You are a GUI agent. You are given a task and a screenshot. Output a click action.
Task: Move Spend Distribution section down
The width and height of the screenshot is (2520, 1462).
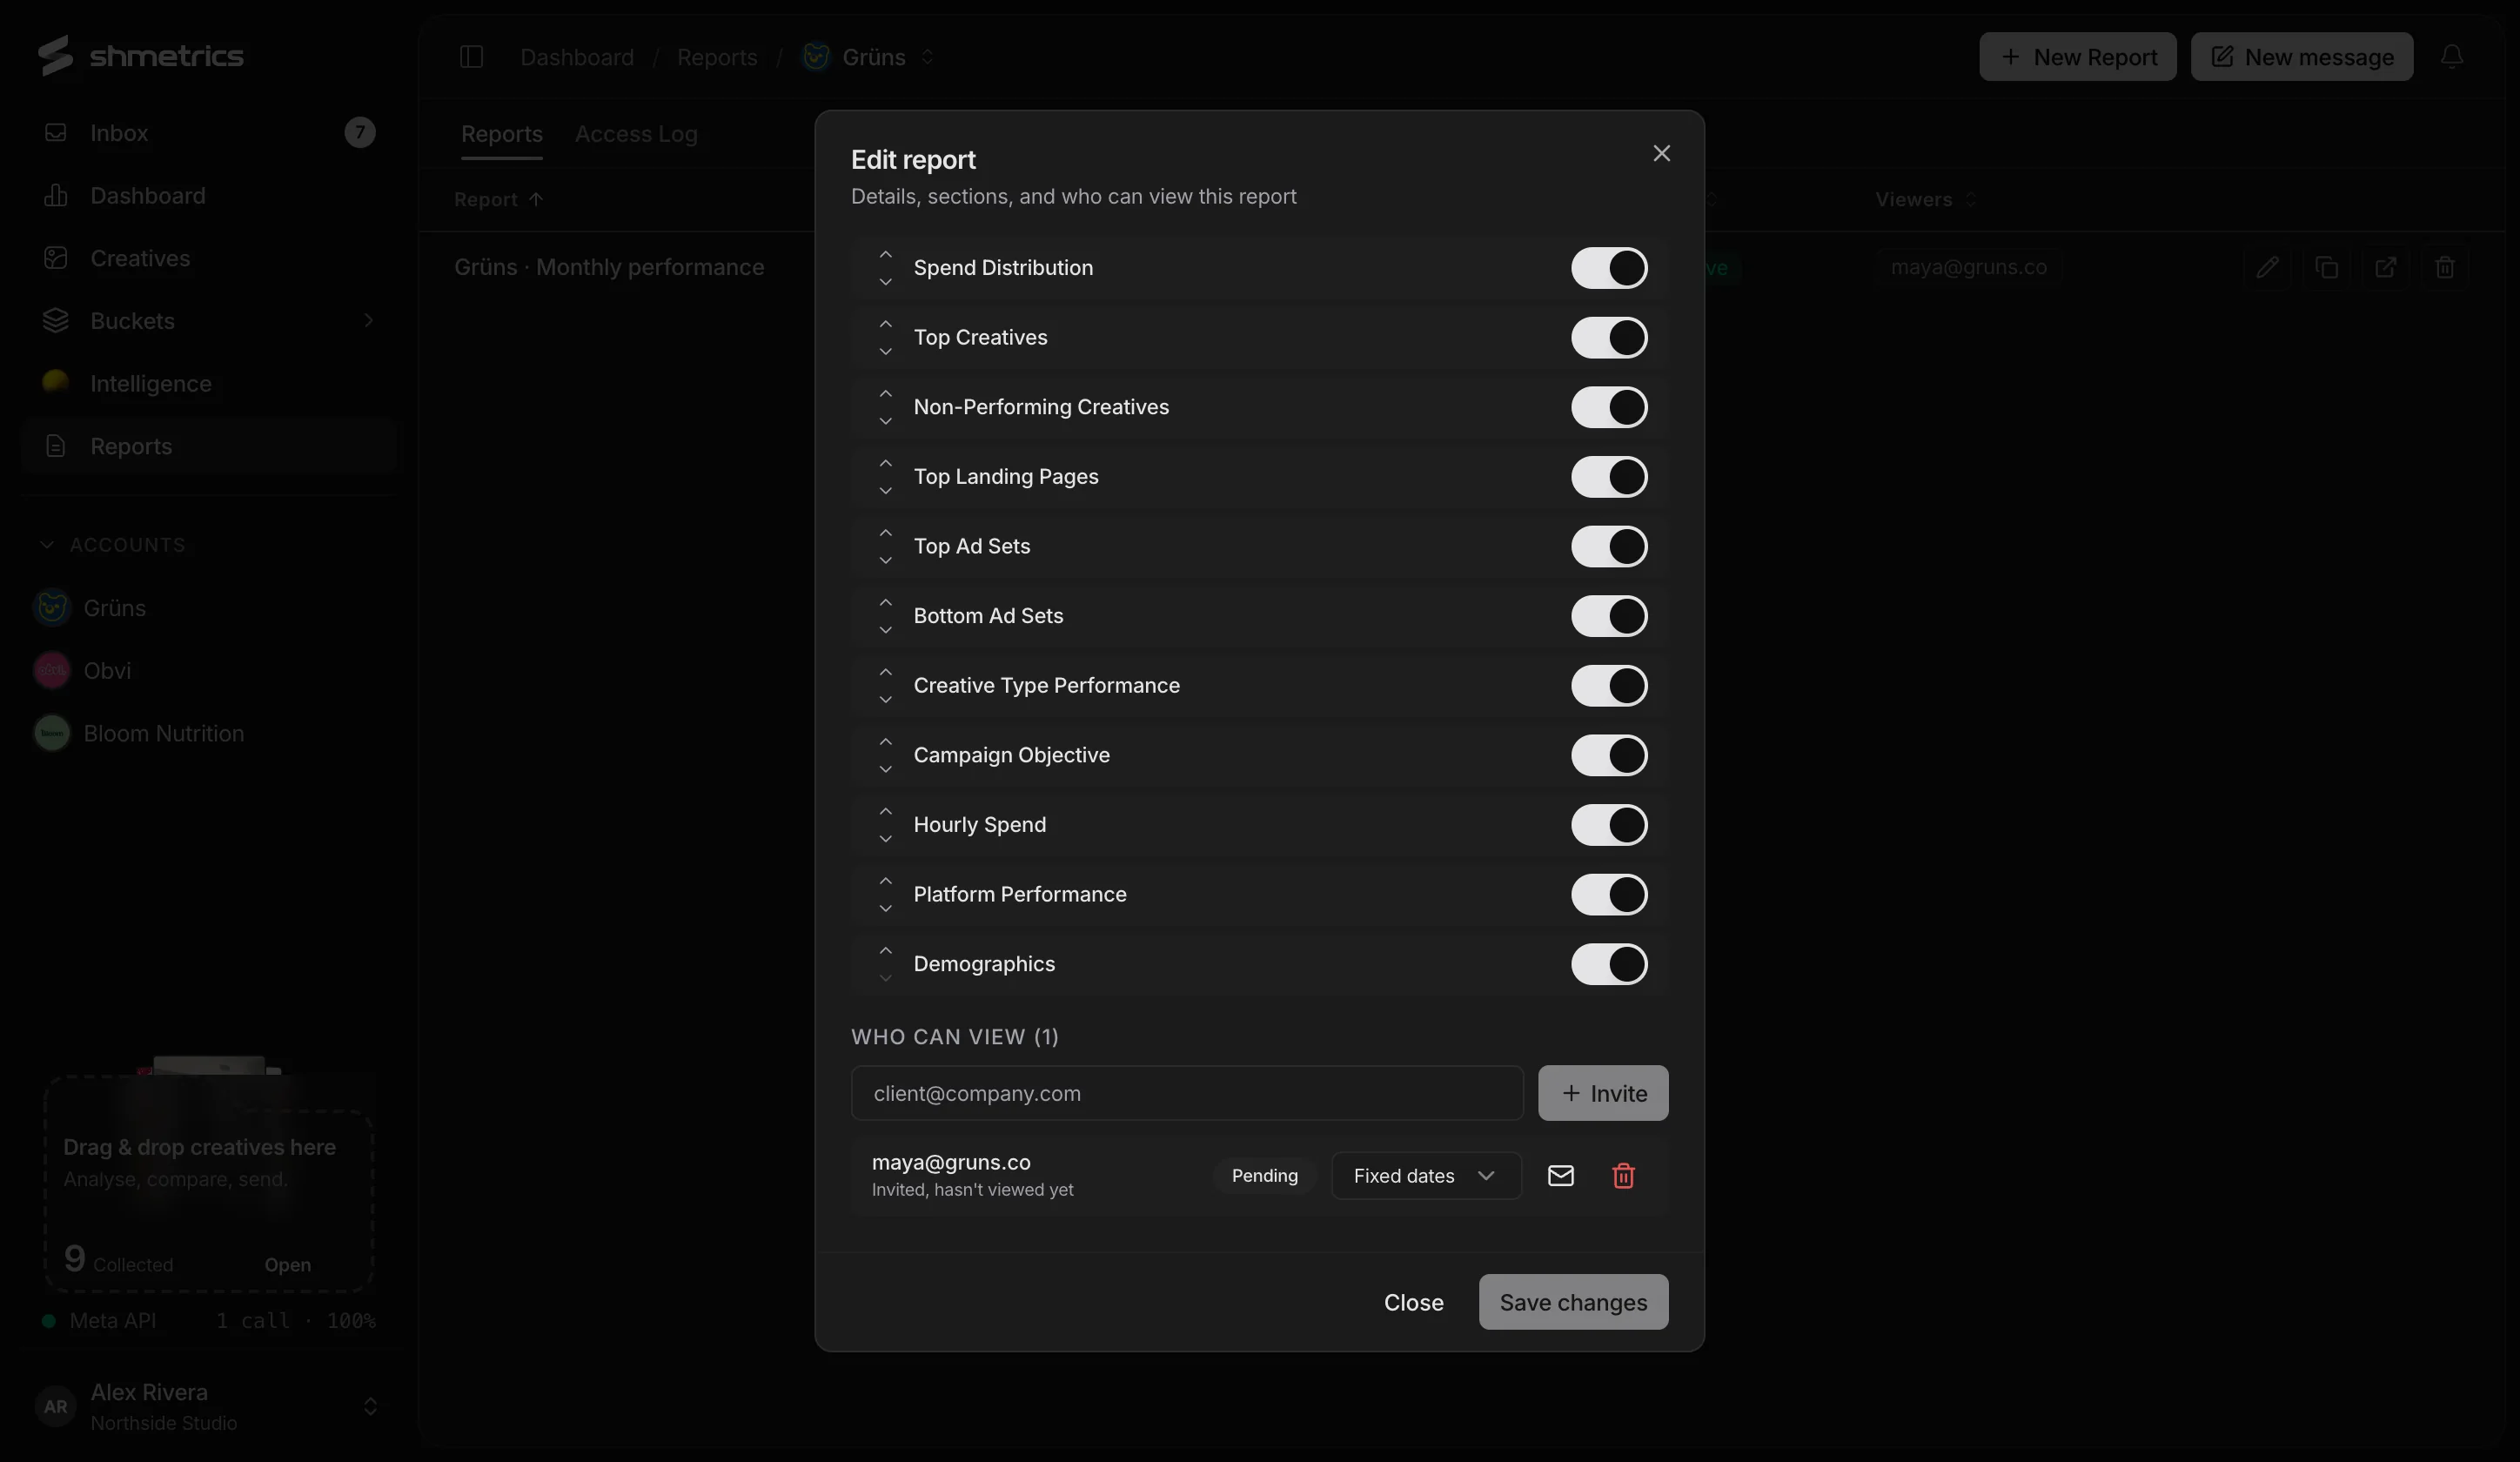pos(885,282)
